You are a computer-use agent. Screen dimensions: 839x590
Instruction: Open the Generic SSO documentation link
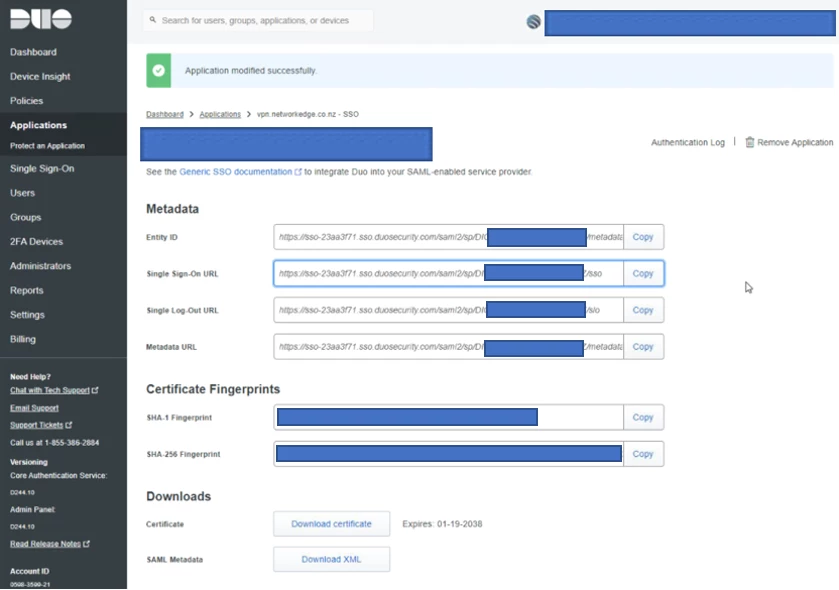(x=235, y=172)
